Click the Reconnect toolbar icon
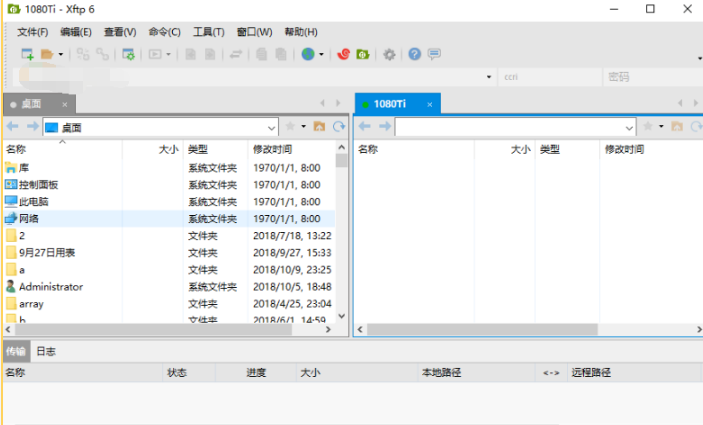 coord(82,54)
